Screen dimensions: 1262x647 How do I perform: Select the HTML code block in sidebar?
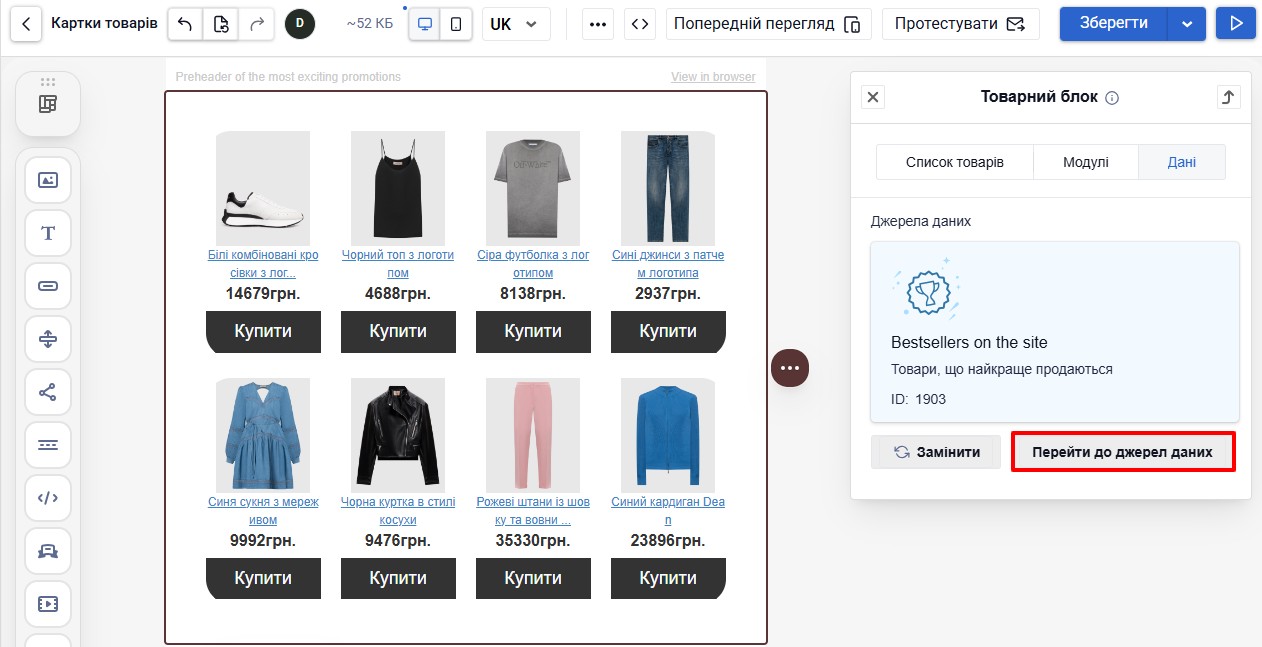point(48,498)
